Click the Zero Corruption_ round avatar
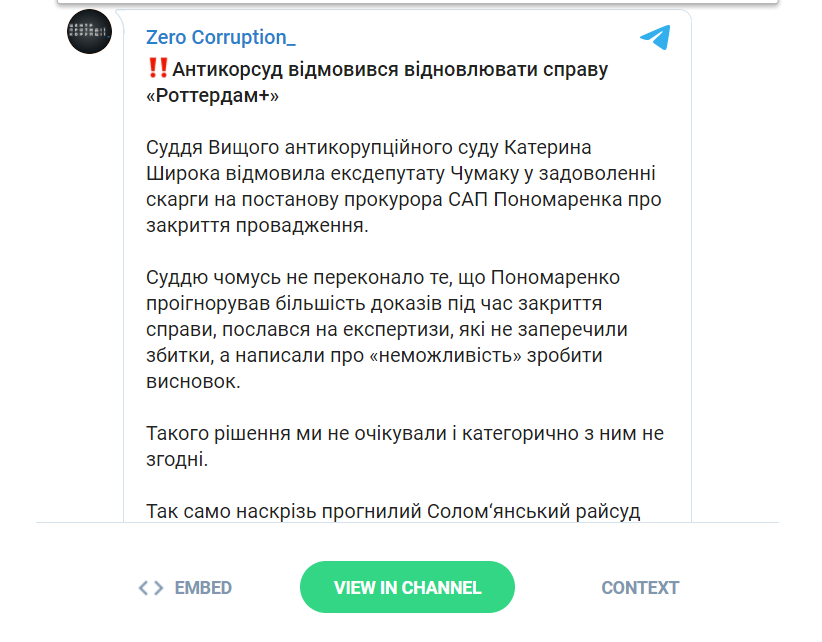Viewport: 822px width, 642px height. (x=90, y=32)
